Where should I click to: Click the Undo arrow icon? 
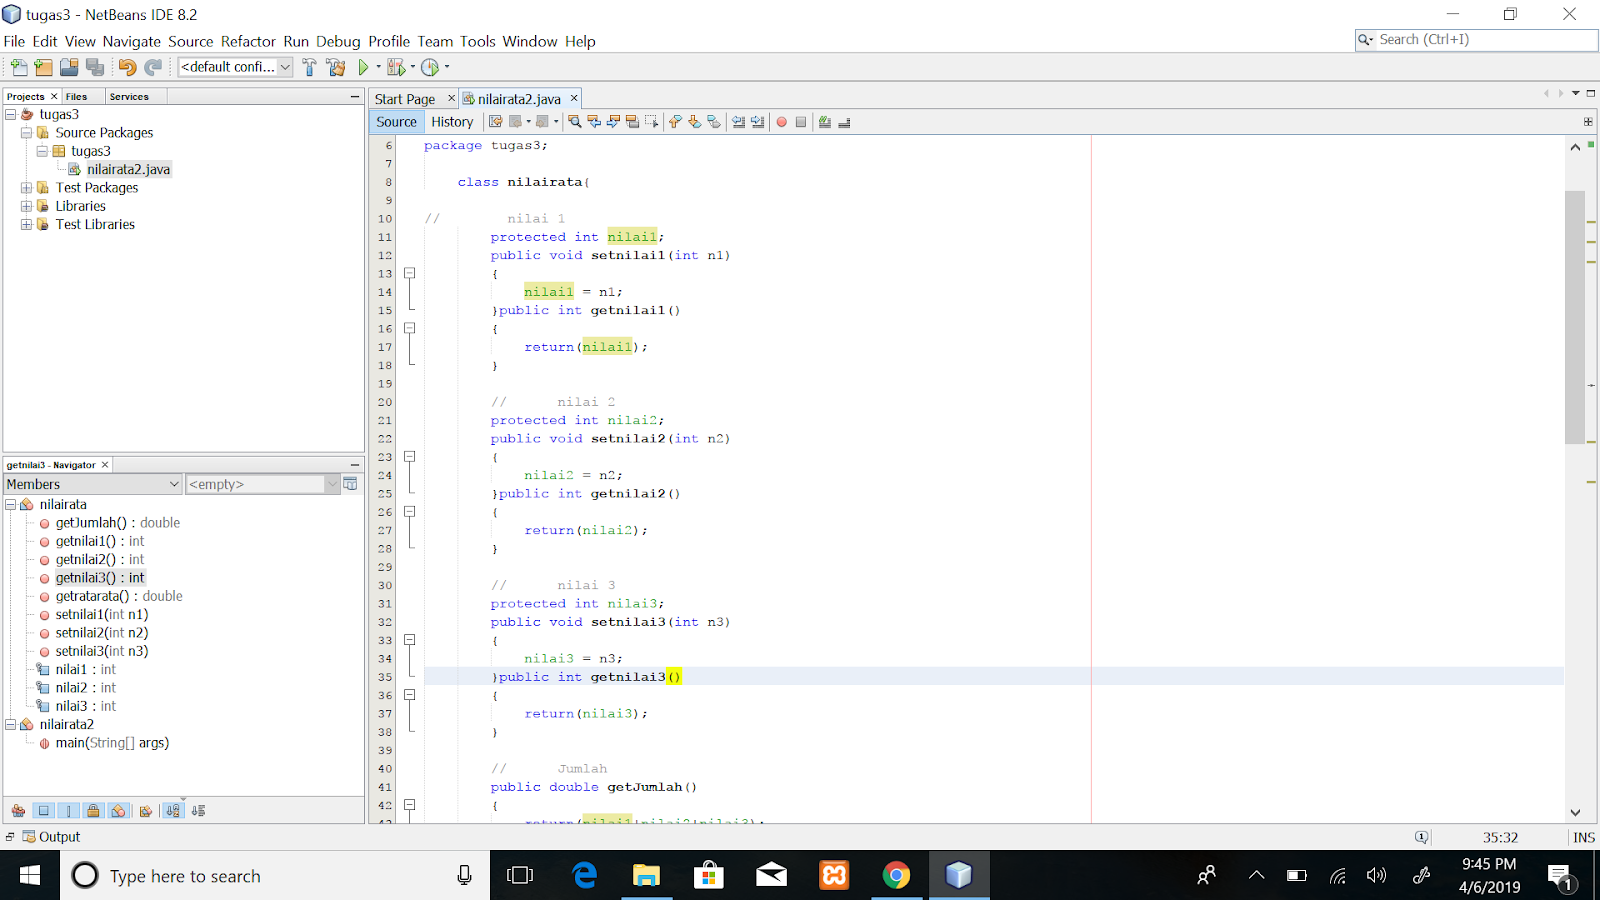[126, 67]
